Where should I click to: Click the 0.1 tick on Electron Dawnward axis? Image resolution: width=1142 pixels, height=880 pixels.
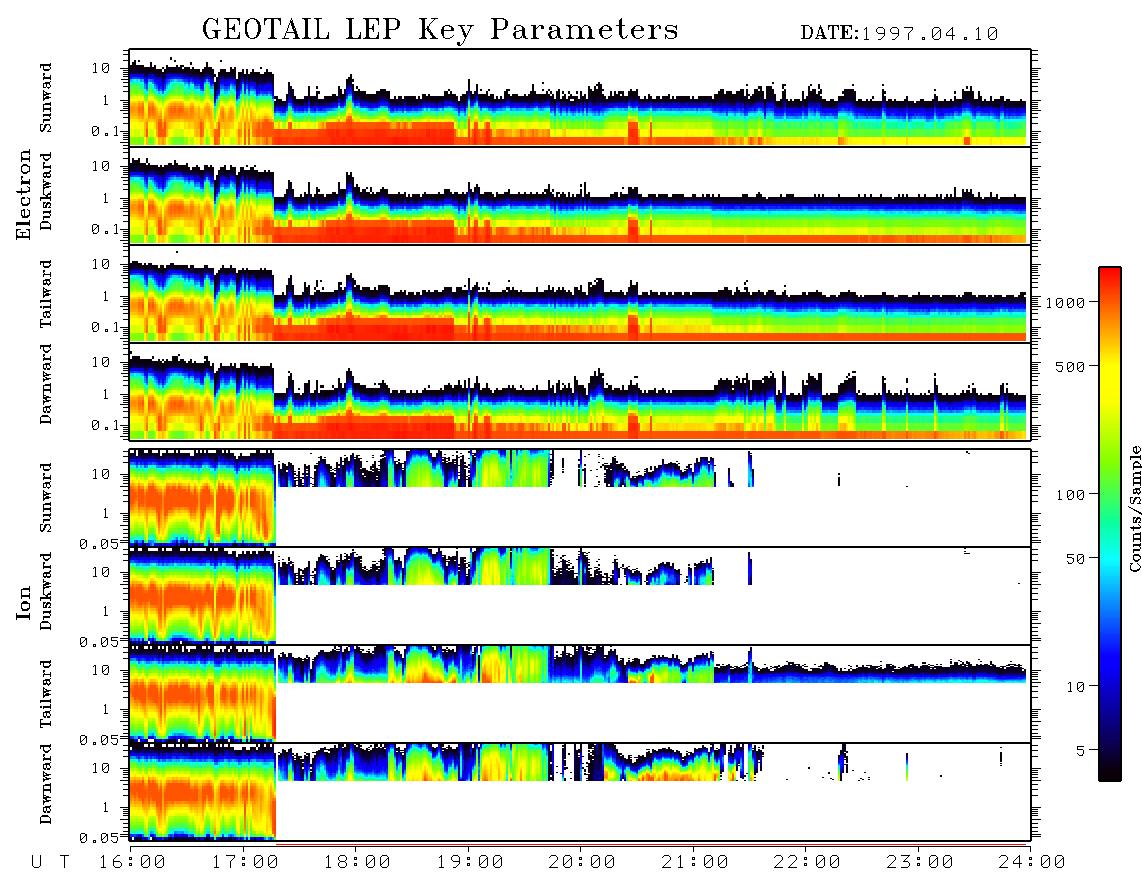pyautogui.click(x=105, y=425)
